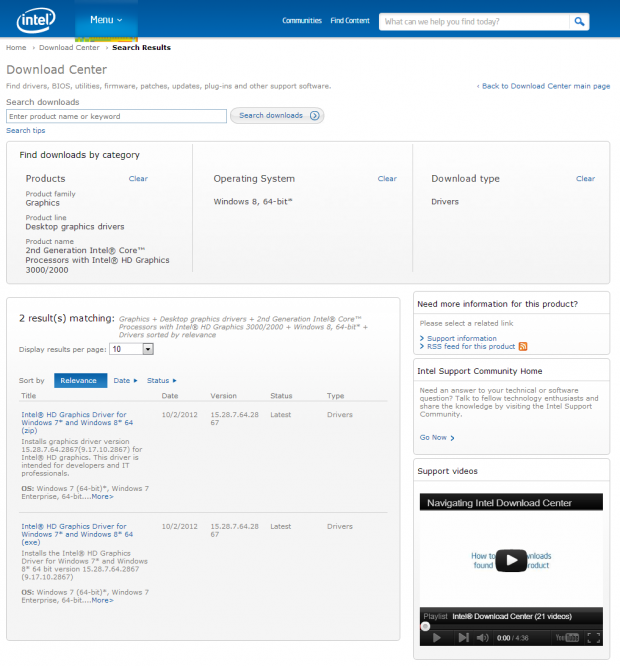The width and height of the screenshot is (620, 666).
Task: Mute the video volume speaker icon
Action: coord(482,638)
